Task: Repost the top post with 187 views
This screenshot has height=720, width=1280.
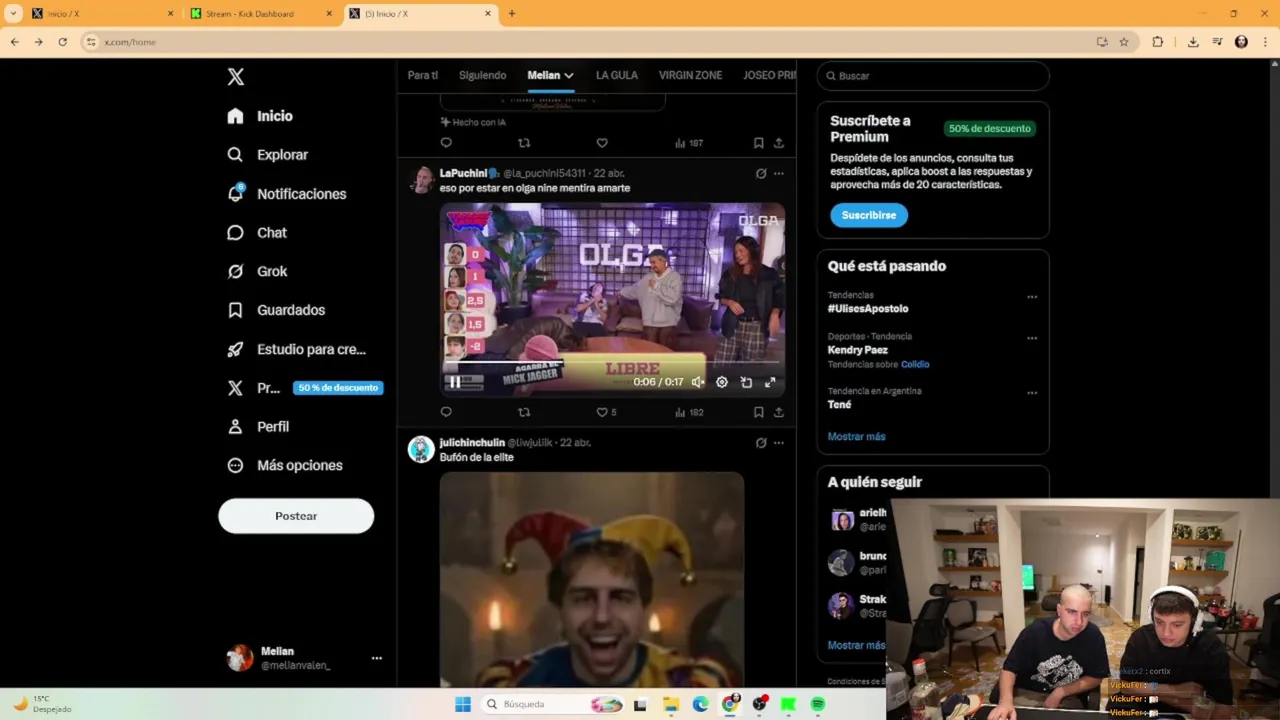Action: point(524,143)
